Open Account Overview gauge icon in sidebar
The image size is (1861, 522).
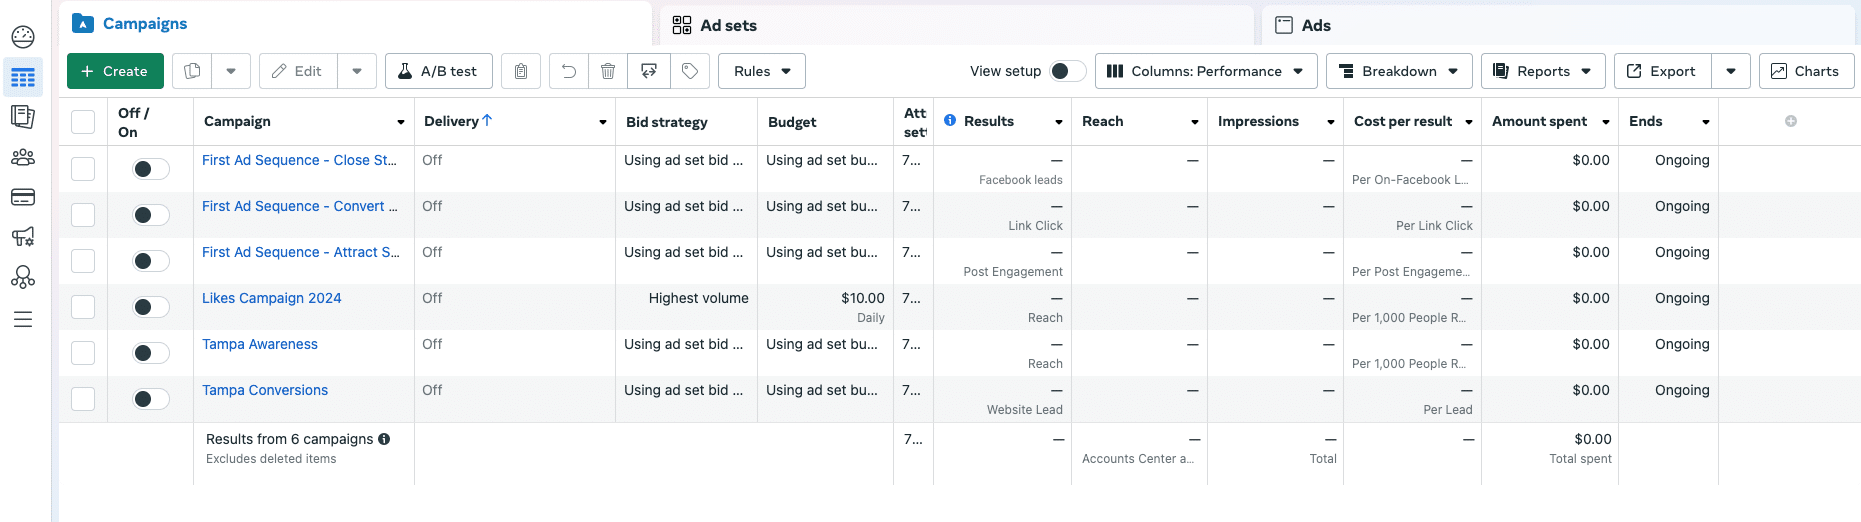point(23,37)
